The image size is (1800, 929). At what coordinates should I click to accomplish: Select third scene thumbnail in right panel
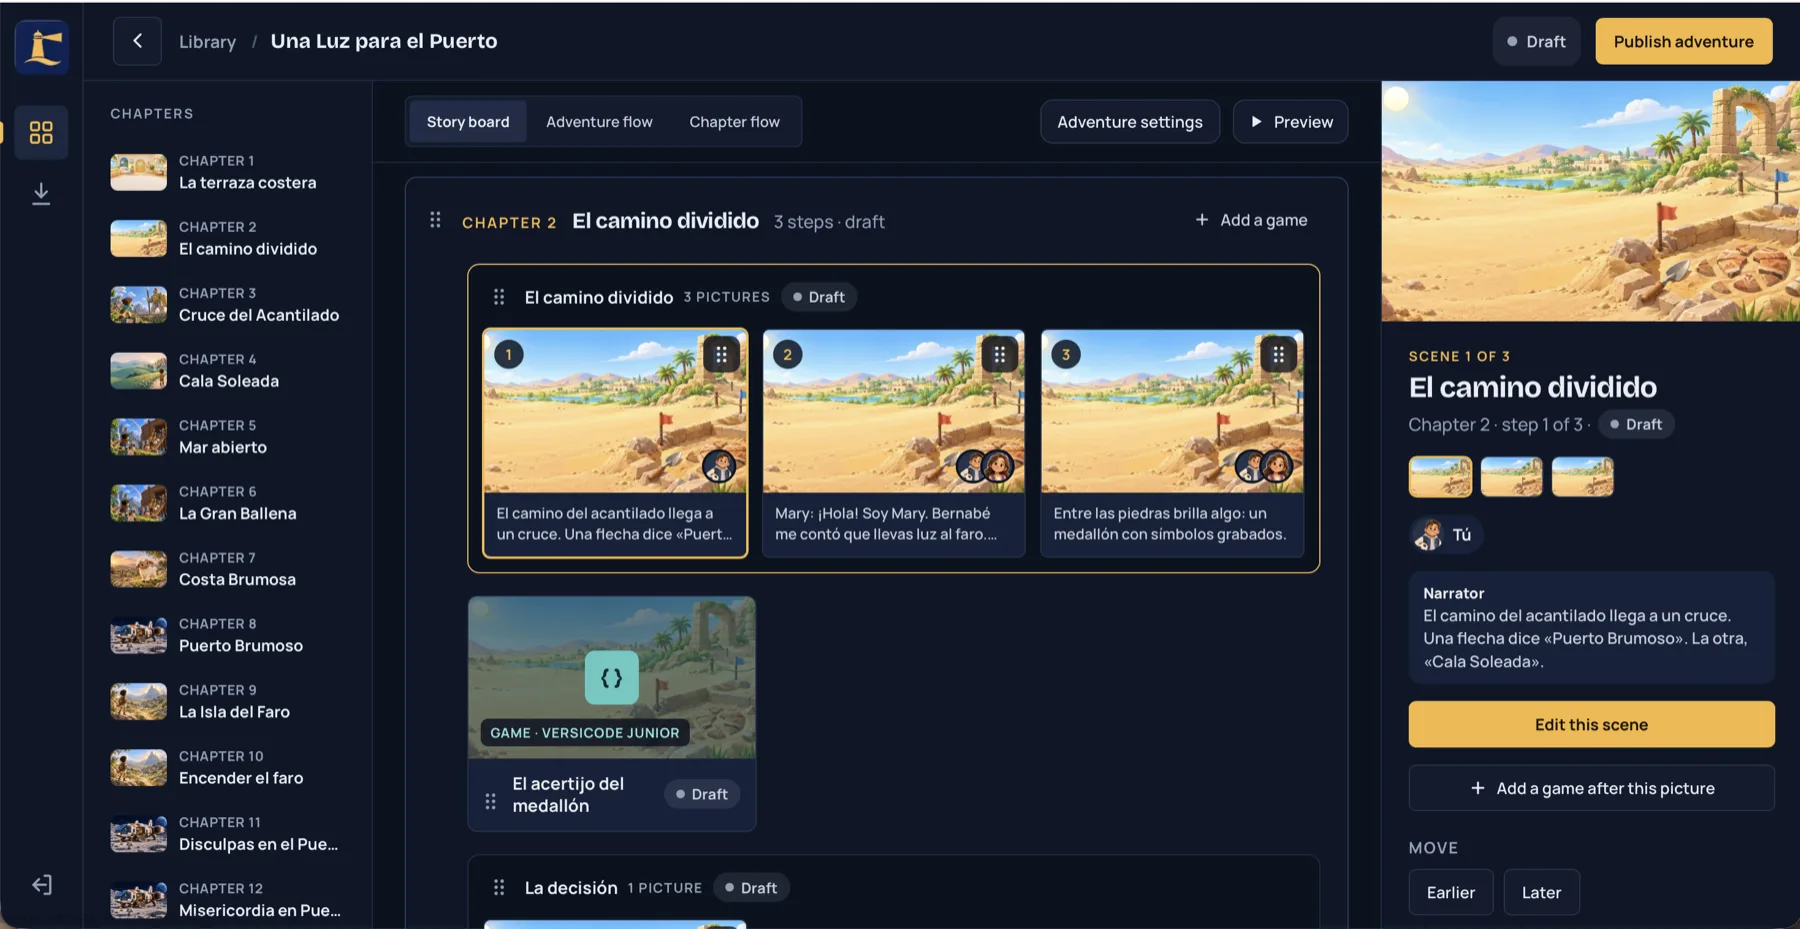pos(1582,477)
